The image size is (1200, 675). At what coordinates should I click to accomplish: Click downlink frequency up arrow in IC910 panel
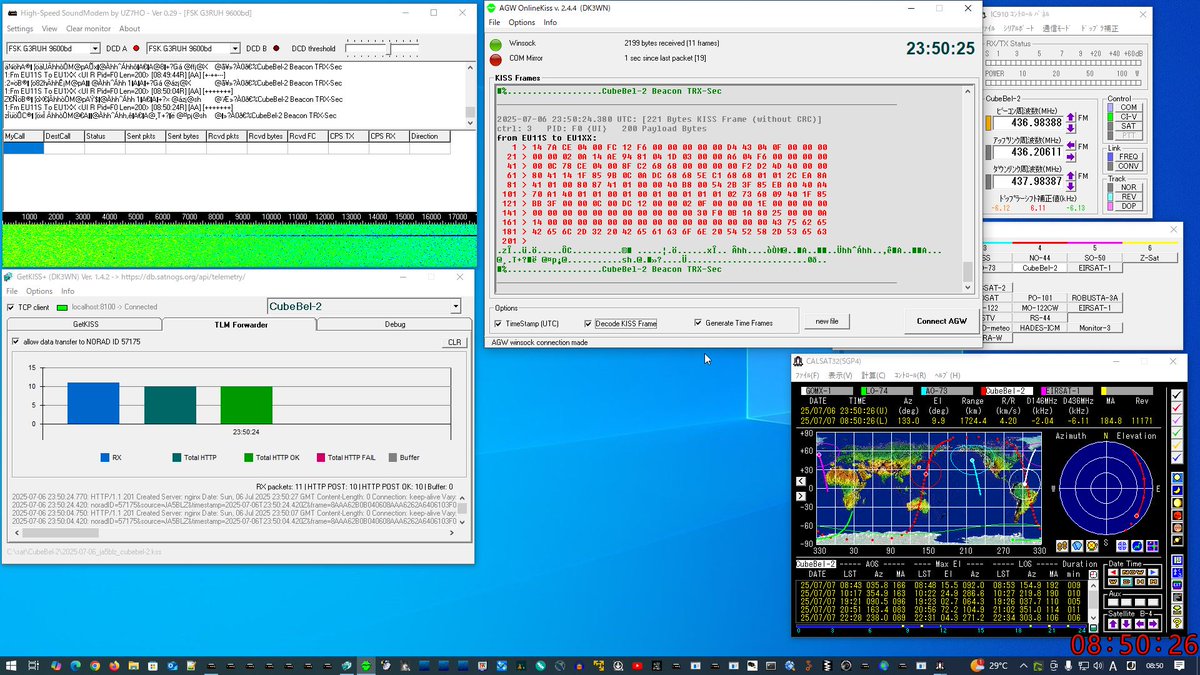pyautogui.click(x=1071, y=176)
